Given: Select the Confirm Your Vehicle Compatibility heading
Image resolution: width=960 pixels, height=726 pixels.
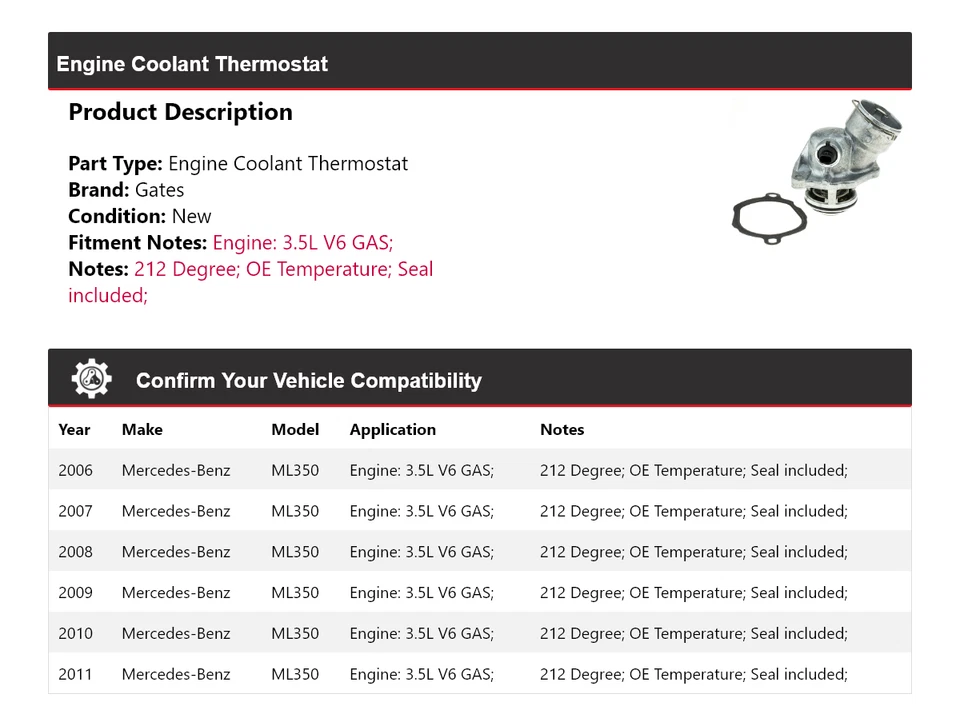Looking at the screenshot, I should click(x=308, y=381).
